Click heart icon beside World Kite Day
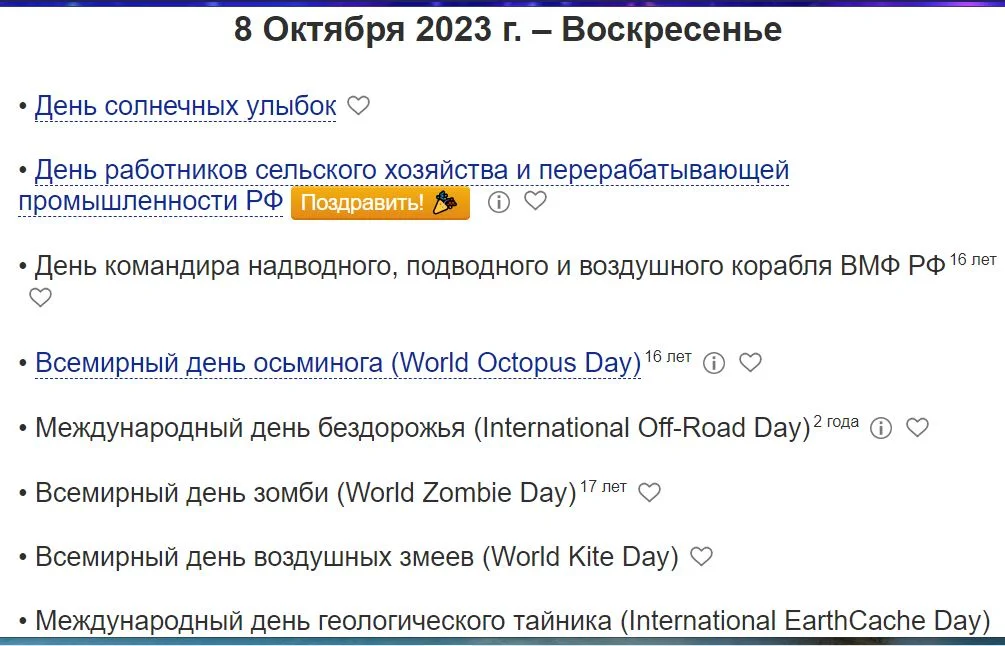1005x646 pixels. coord(702,556)
